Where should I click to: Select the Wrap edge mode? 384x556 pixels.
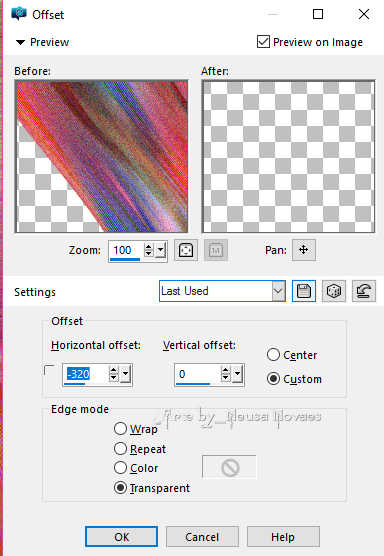(121, 429)
